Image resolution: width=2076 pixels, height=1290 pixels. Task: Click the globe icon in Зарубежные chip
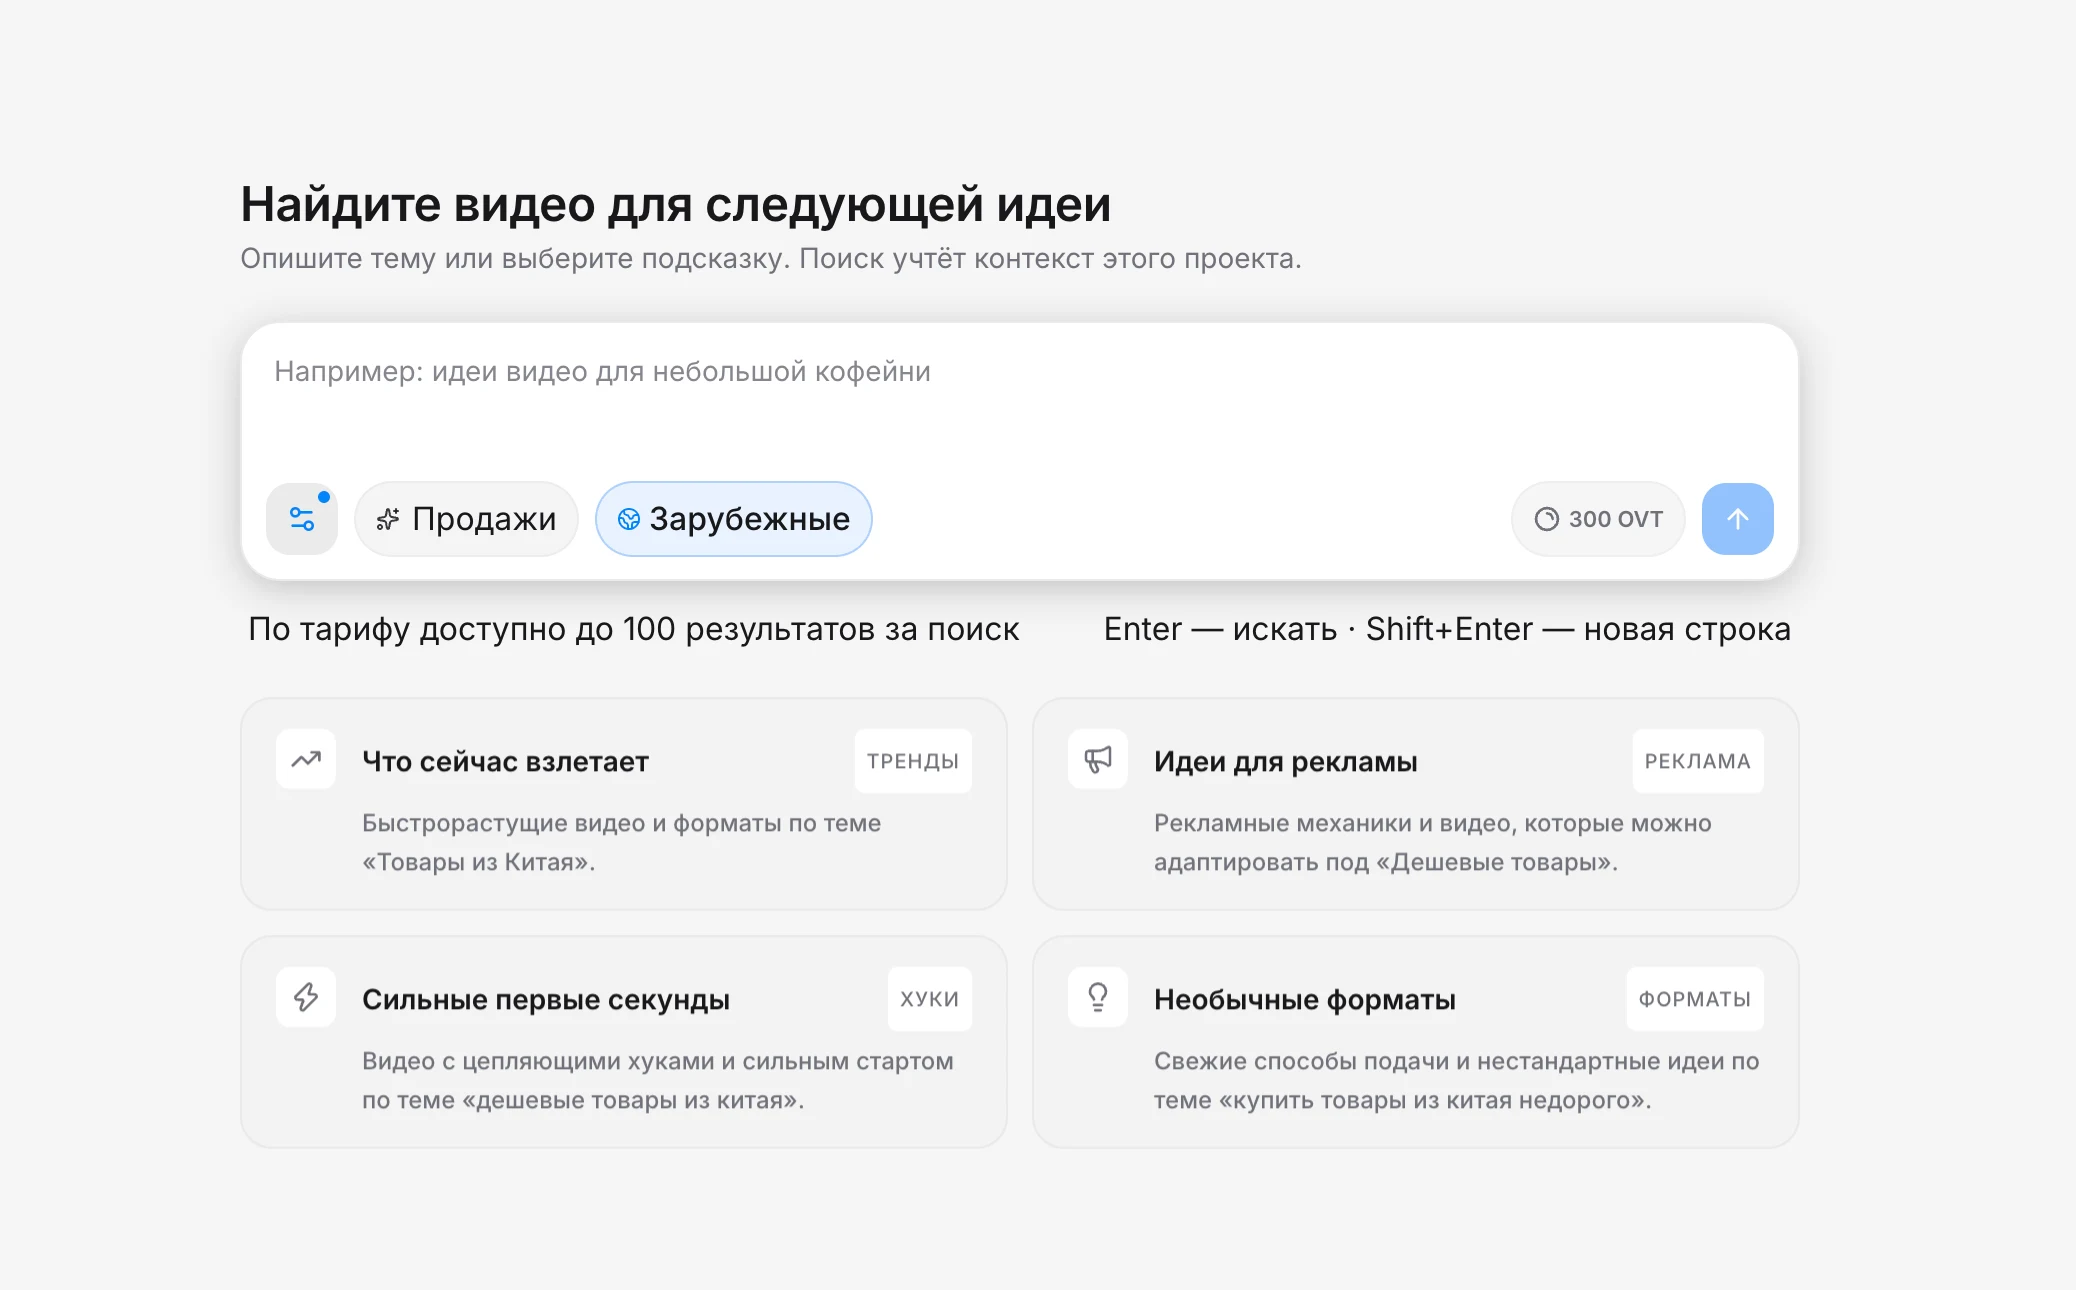pyautogui.click(x=629, y=519)
